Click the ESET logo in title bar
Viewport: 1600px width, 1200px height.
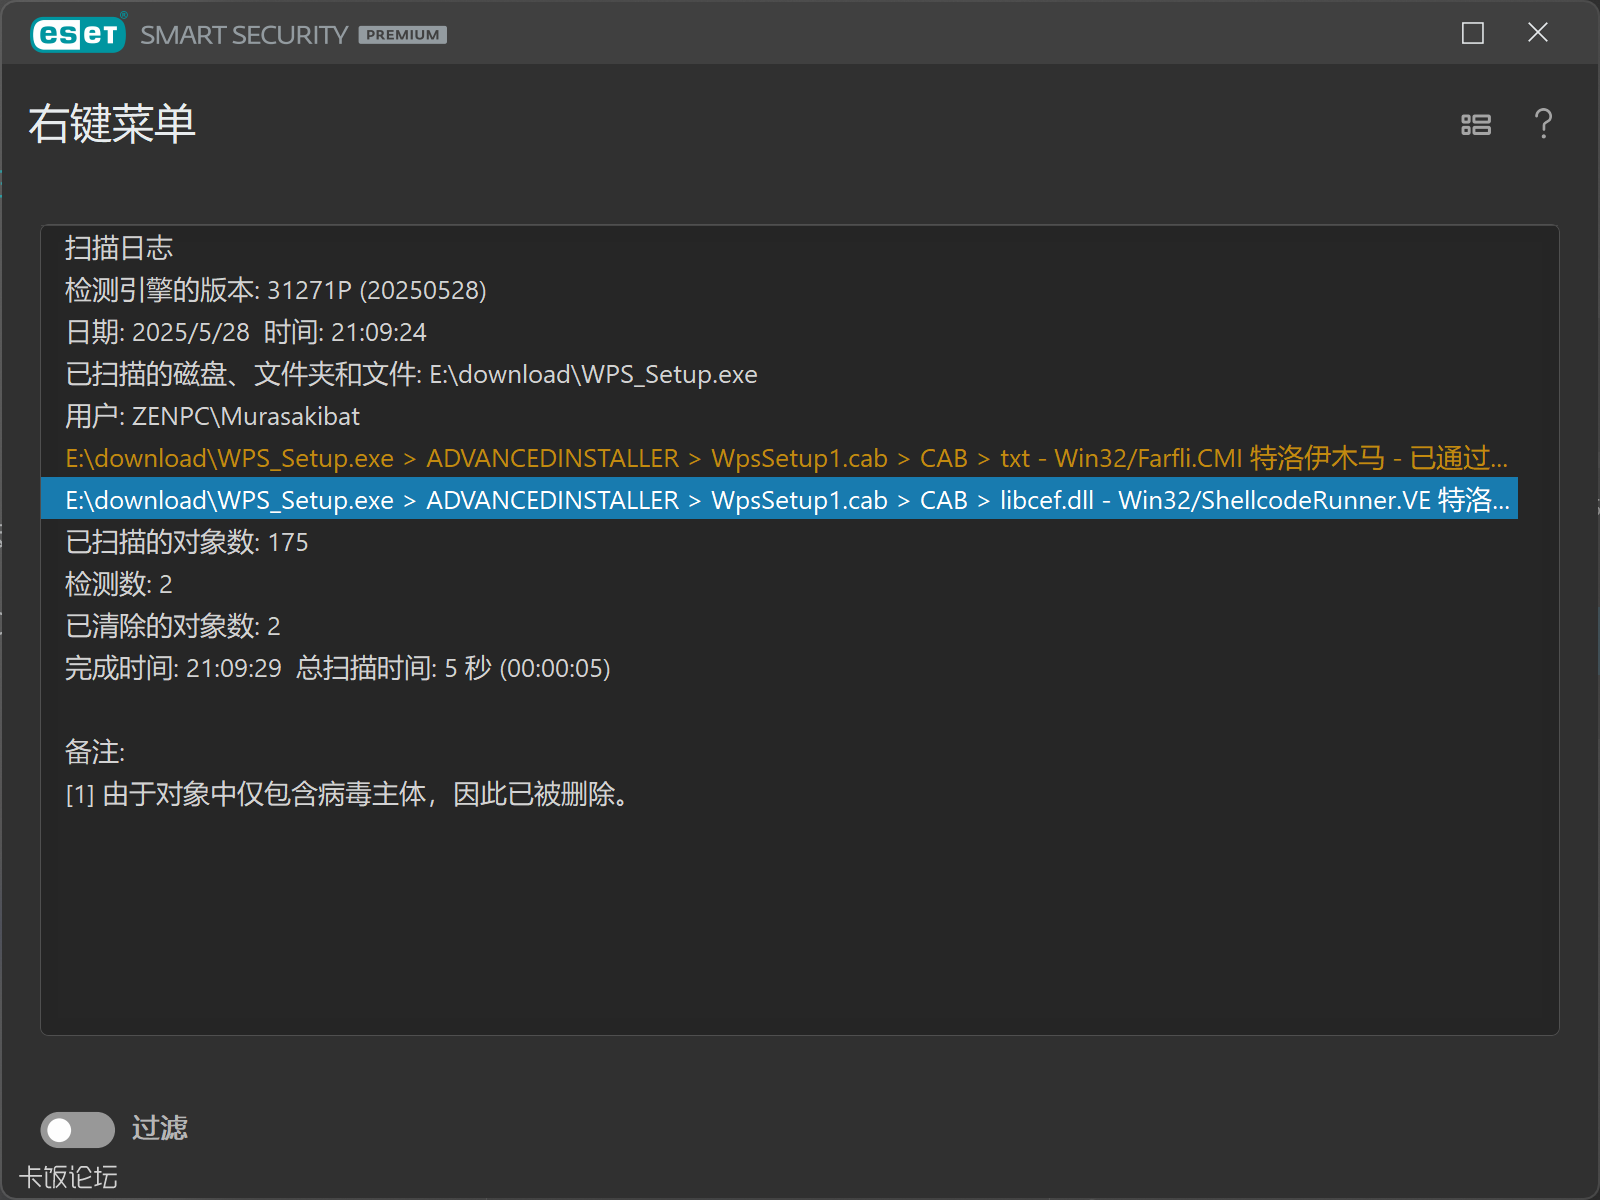(x=78, y=34)
